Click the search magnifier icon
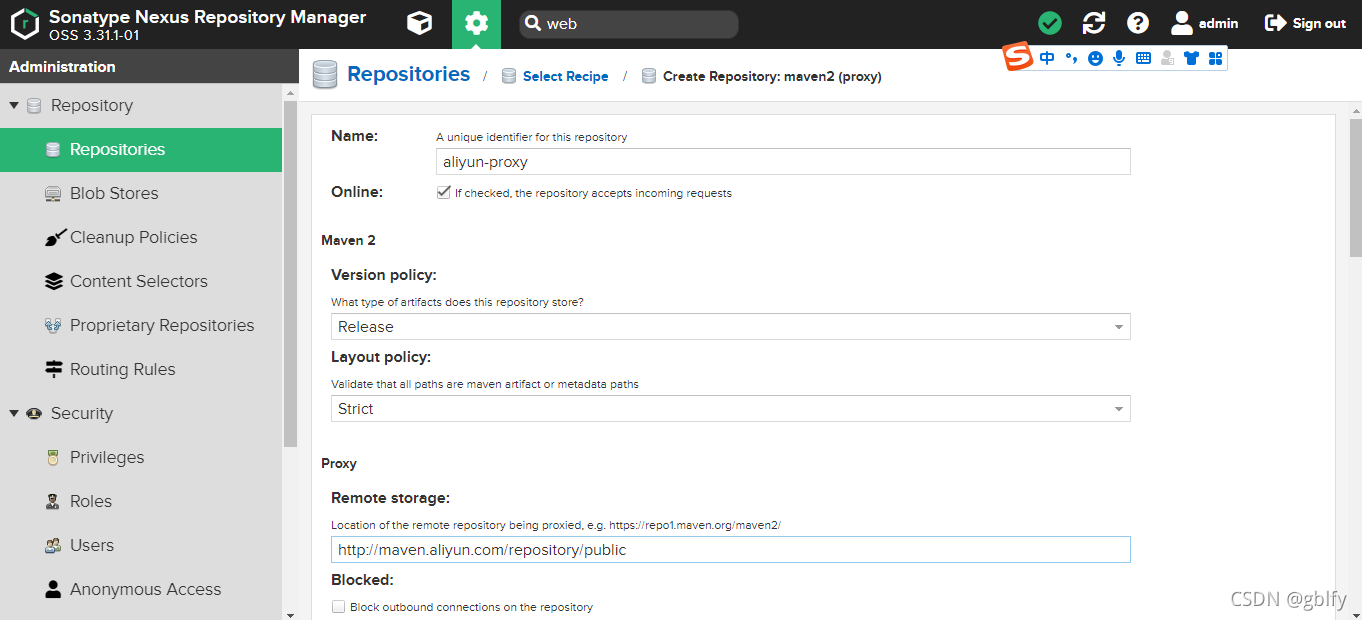1362x620 pixels. [534, 24]
